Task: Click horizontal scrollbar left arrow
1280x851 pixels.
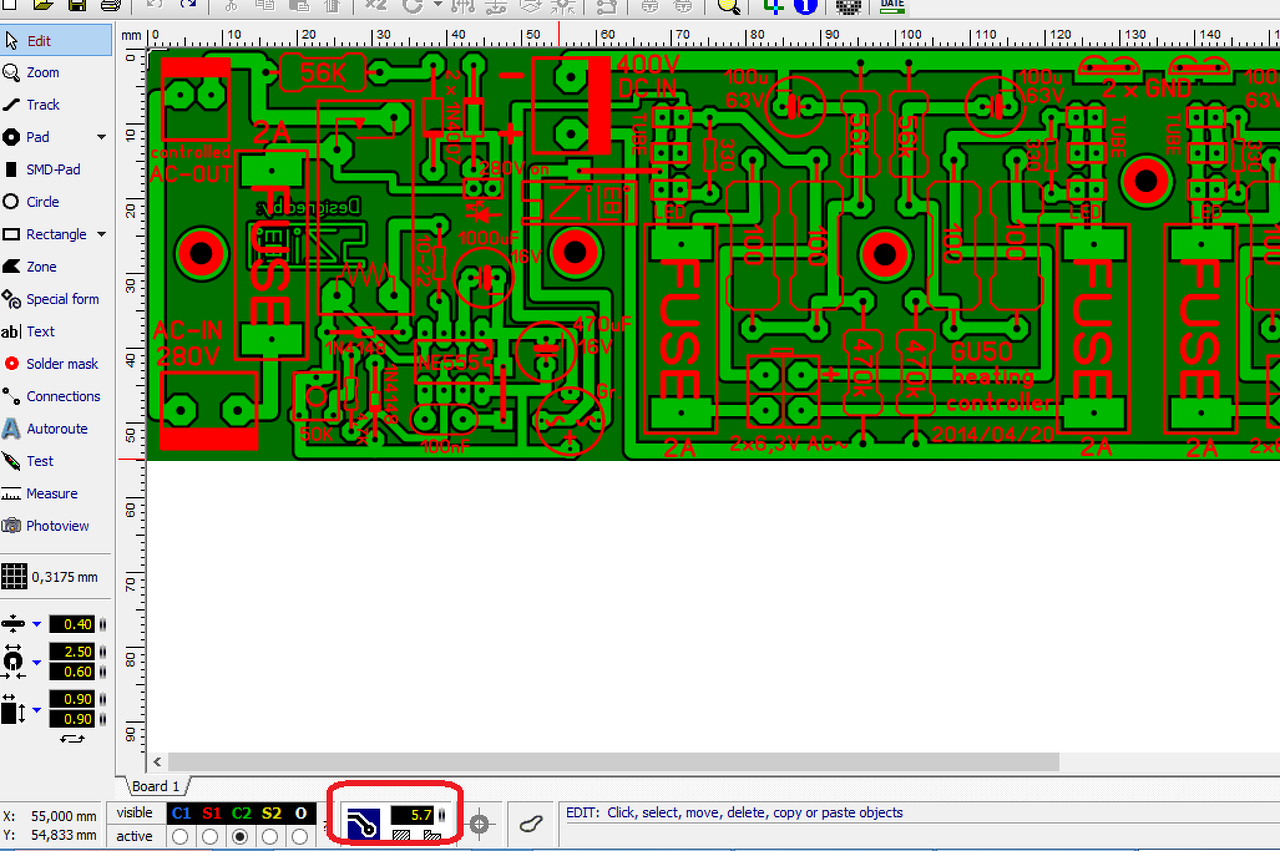Action: coord(157,762)
